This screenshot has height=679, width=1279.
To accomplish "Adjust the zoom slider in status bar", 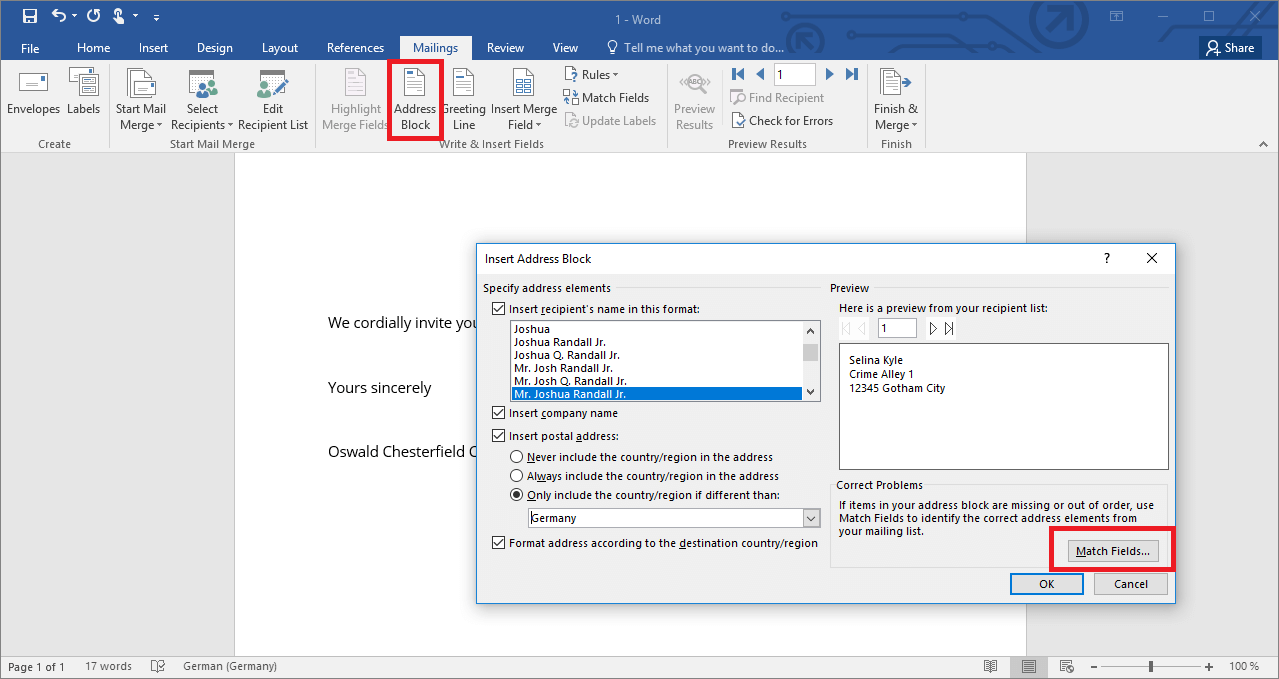I will 1151,666.
